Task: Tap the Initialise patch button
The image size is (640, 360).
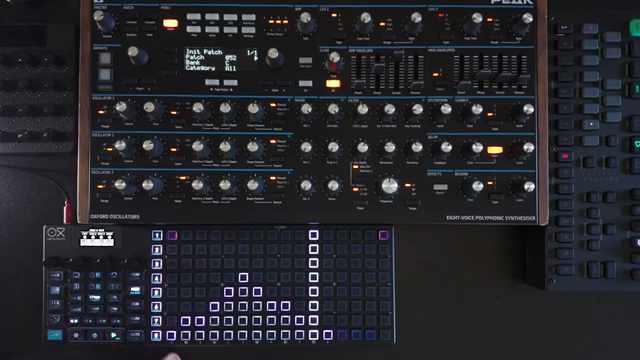Action: point(131,17)
